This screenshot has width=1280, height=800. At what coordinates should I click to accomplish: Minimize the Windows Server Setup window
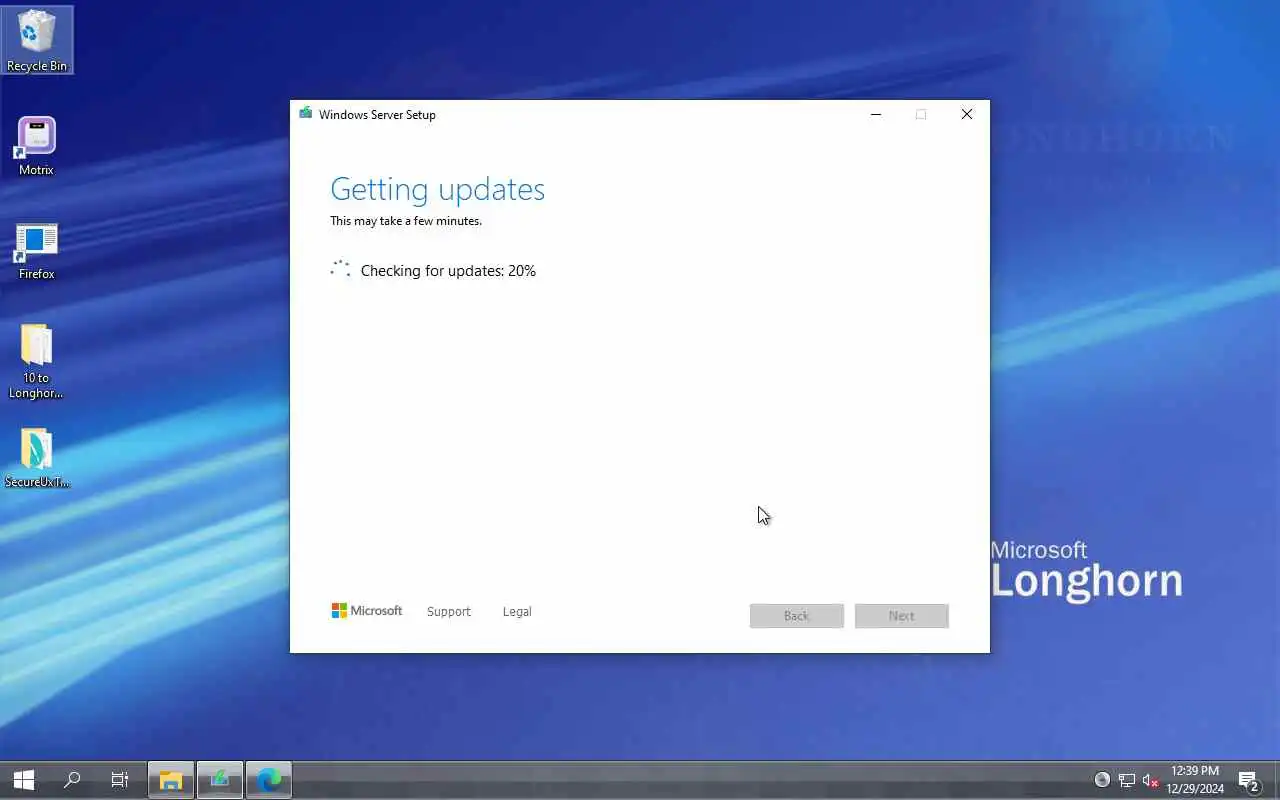pos(876,114)
